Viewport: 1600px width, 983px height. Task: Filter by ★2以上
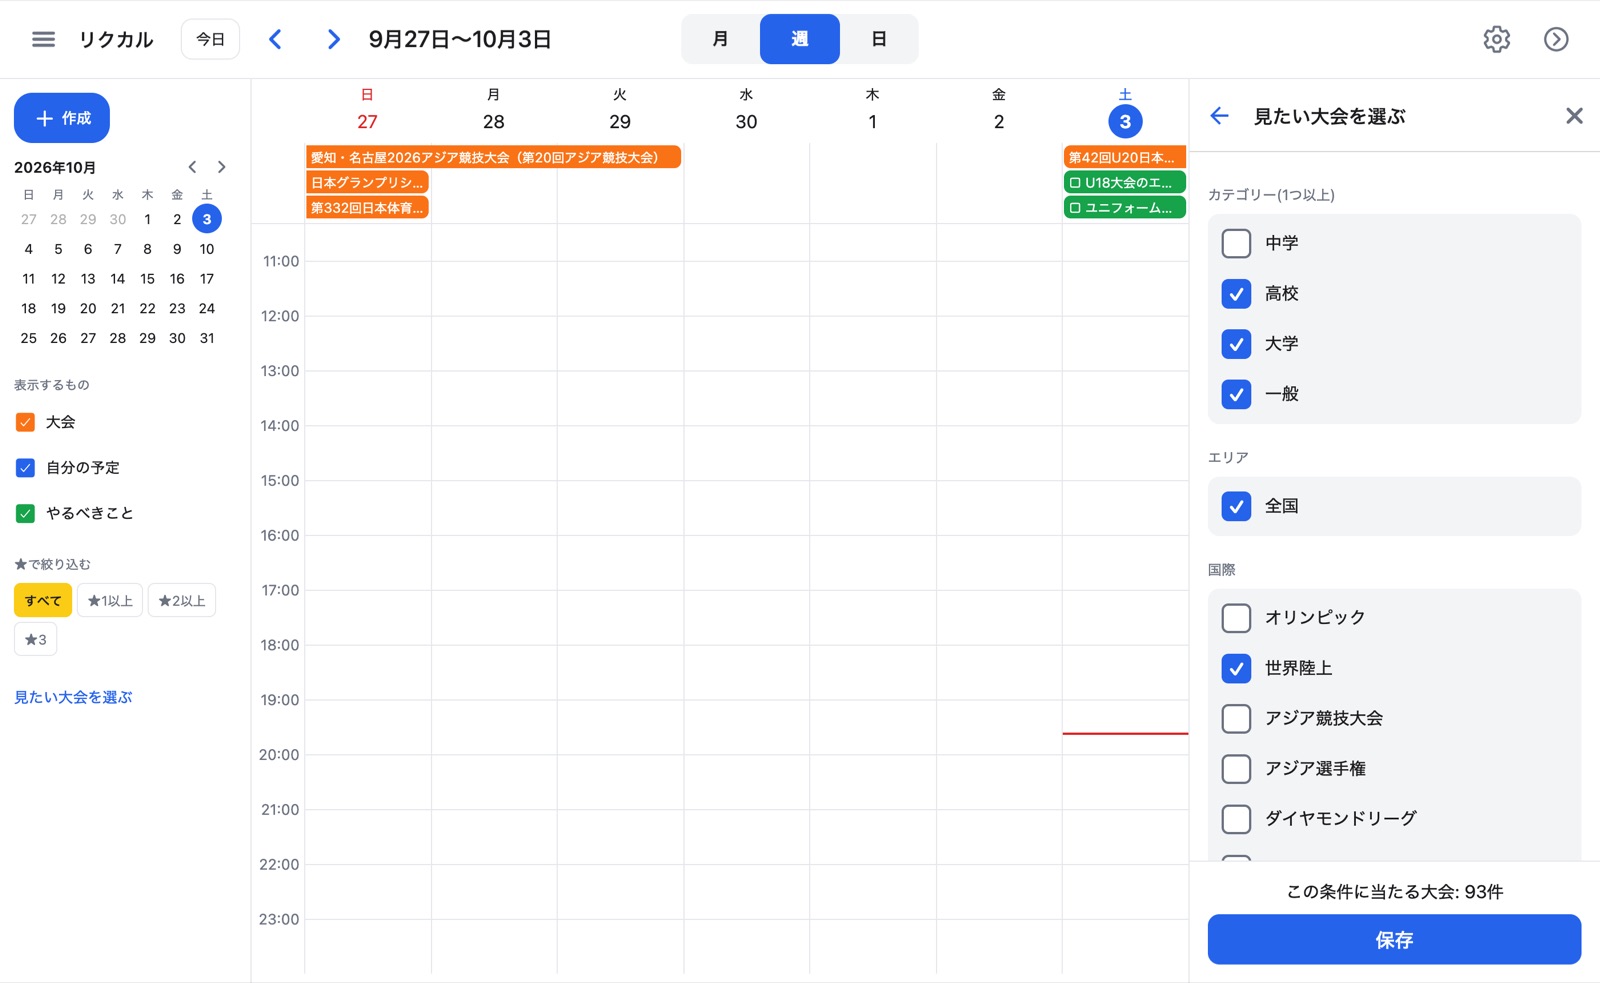182,600
